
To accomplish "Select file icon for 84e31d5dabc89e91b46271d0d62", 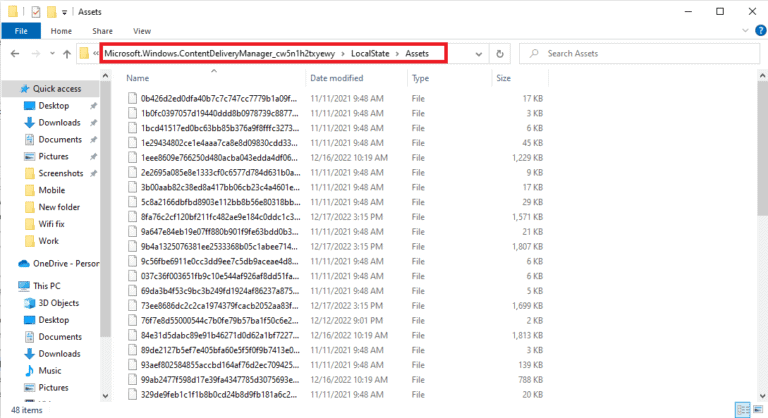I will point(132,335).
